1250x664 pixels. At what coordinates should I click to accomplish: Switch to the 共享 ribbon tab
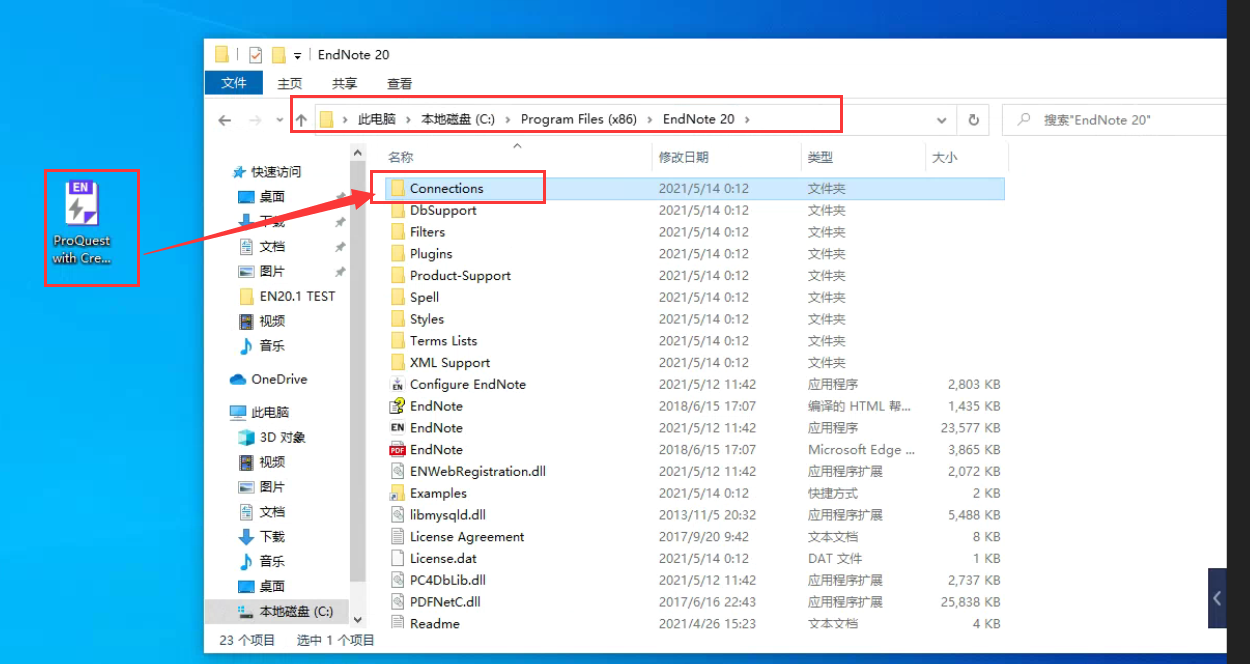tap(345, 84)
